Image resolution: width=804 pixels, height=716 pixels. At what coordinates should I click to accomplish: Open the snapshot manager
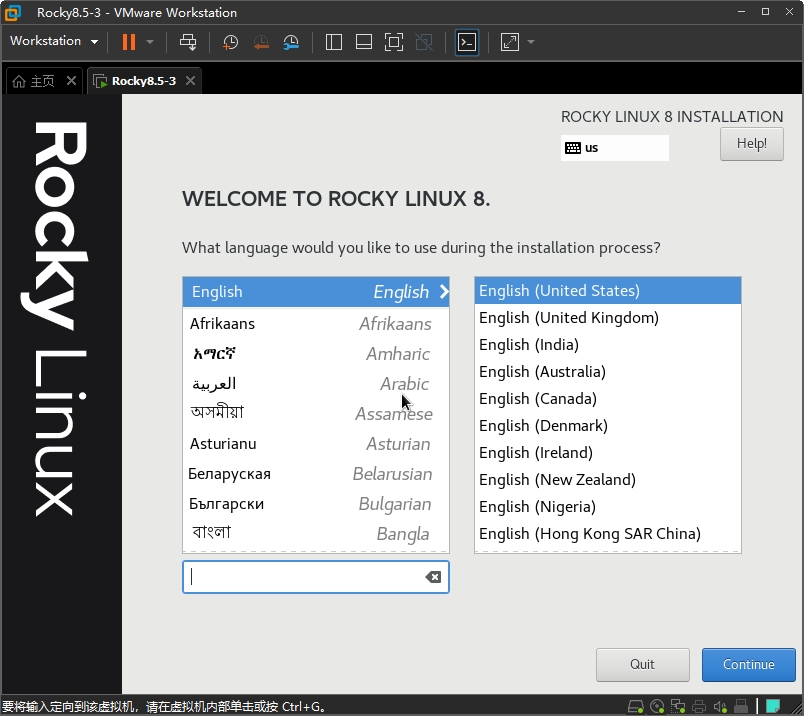coord(291,42)
